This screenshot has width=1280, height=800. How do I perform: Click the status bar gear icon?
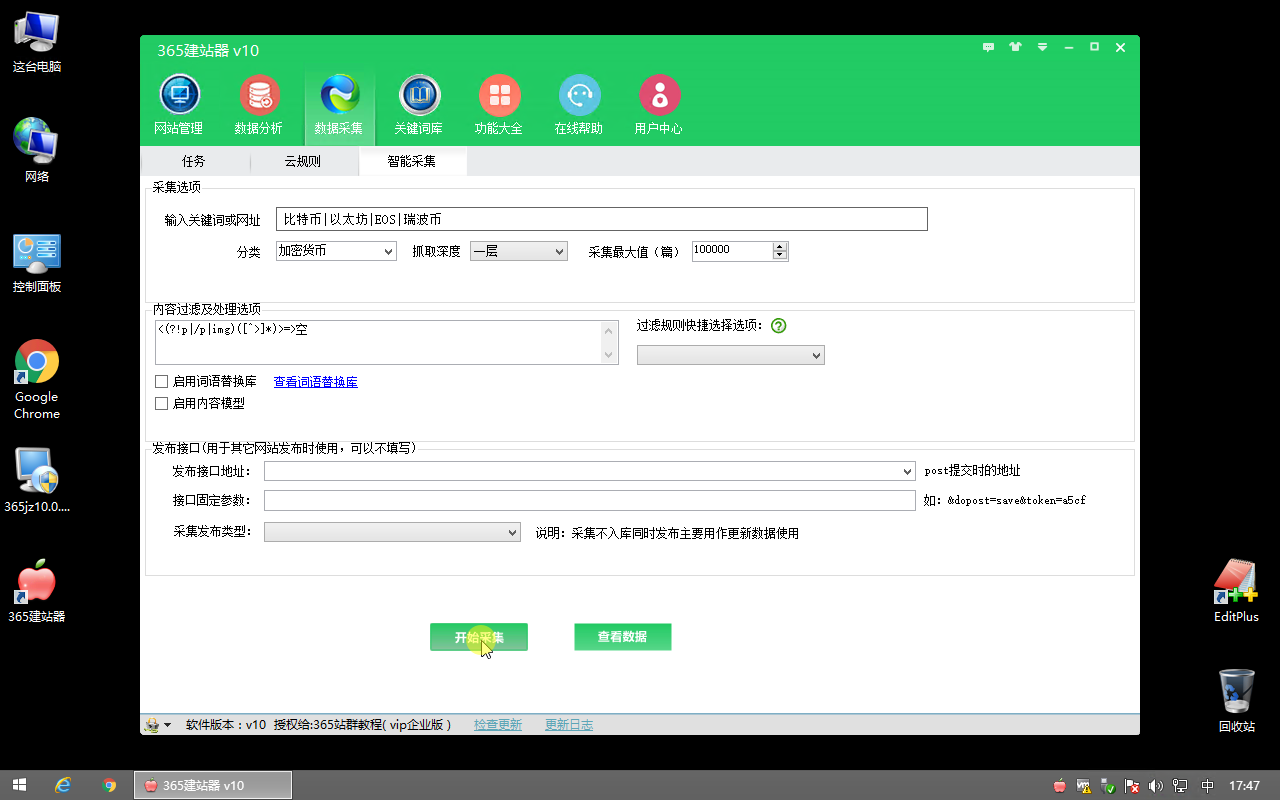click(153, 725)
